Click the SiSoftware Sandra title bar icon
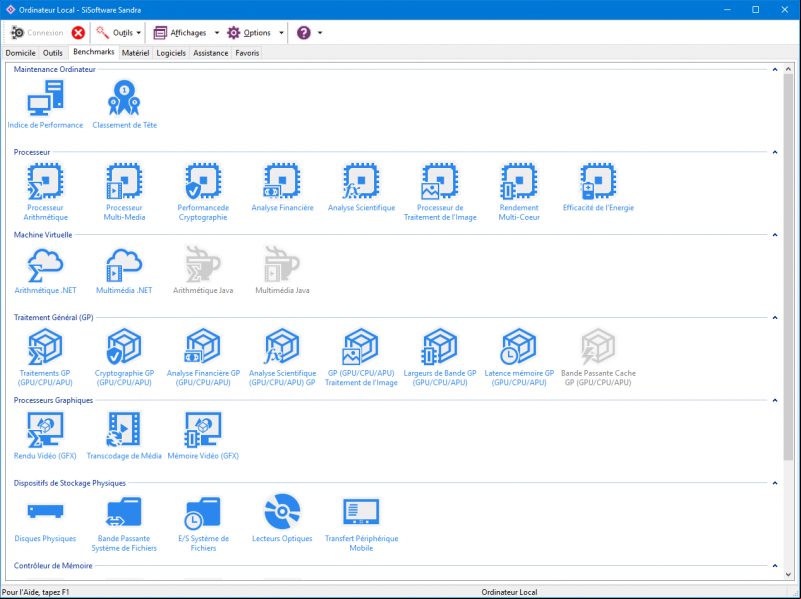The height and width of the screenshot is (599, 801). pos(10,10)
